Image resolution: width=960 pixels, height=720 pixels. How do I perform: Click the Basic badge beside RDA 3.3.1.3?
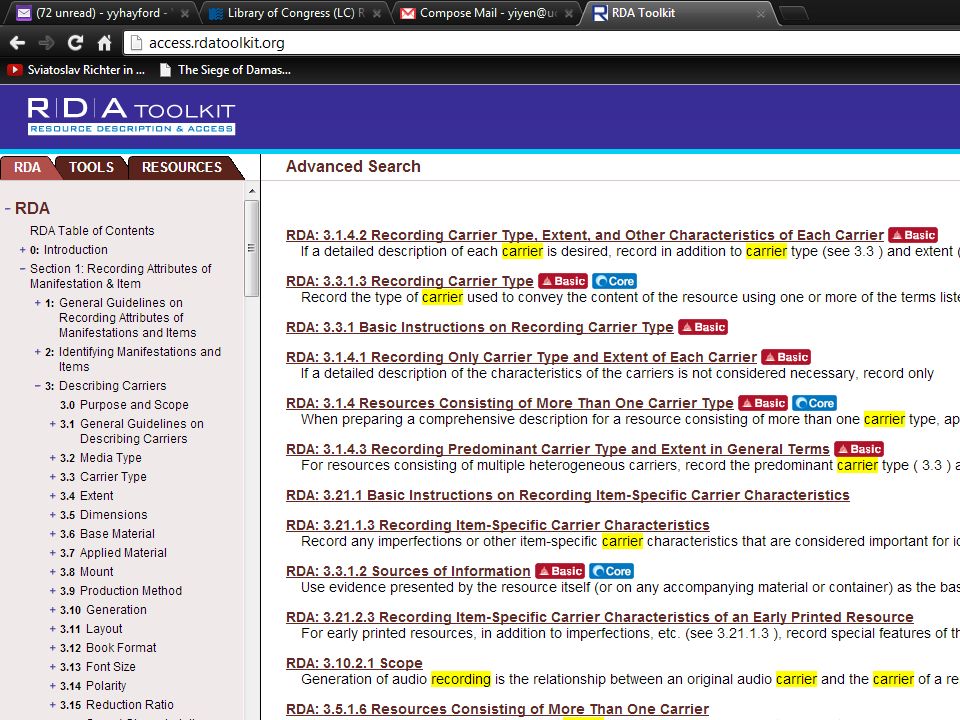pyautogui.click(x=563, y=281)
